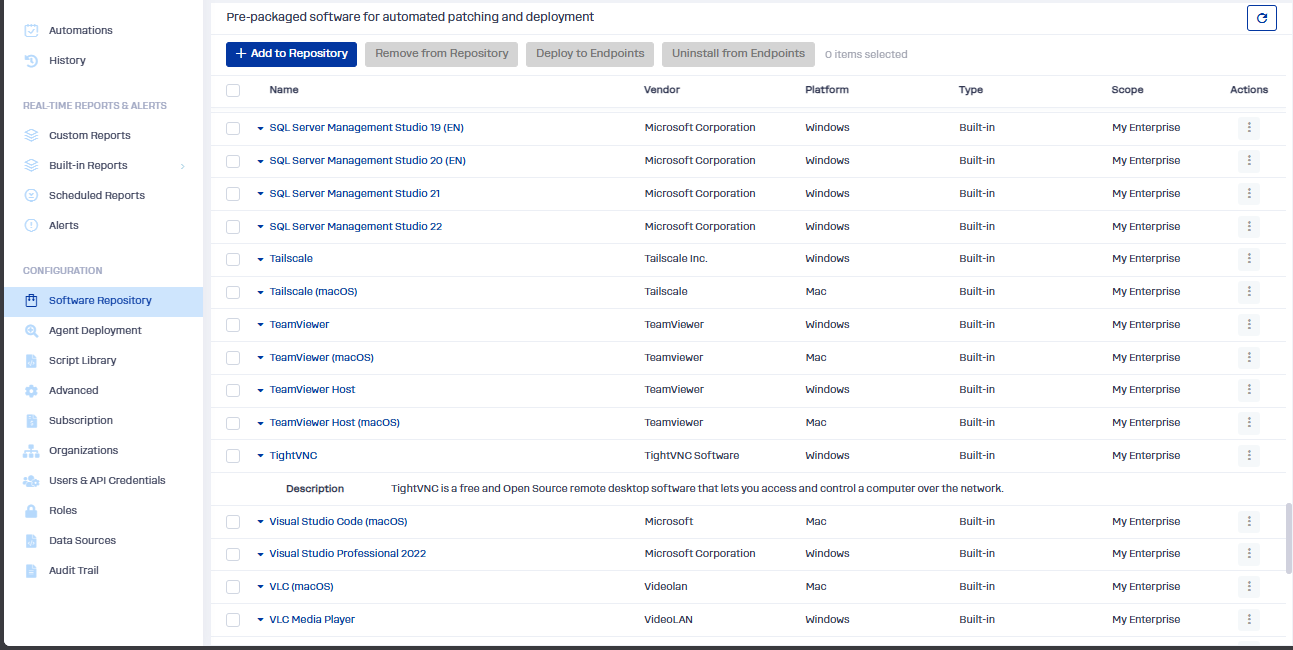The width and height of the screenshot is (1293, 650).
Task: Click the Scheduled Reports icon
Action: (31, 195)
